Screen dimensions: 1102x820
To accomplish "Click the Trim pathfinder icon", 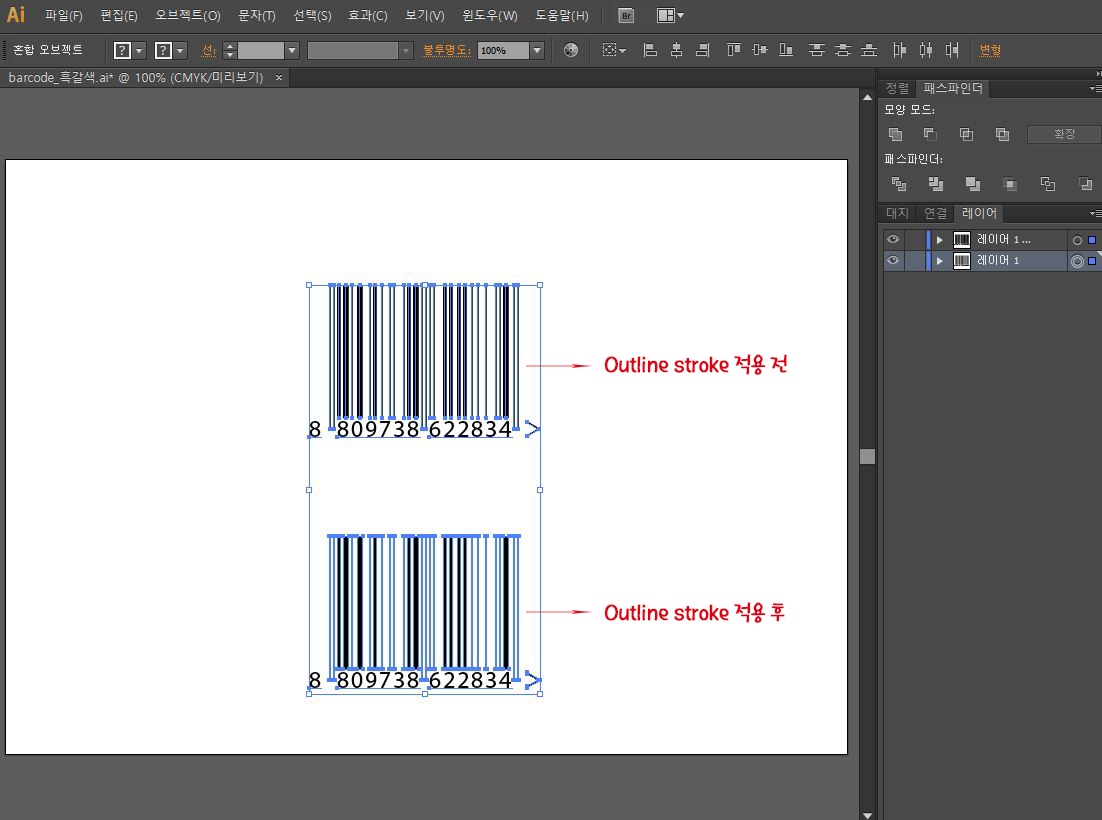I will pos(935,184).
